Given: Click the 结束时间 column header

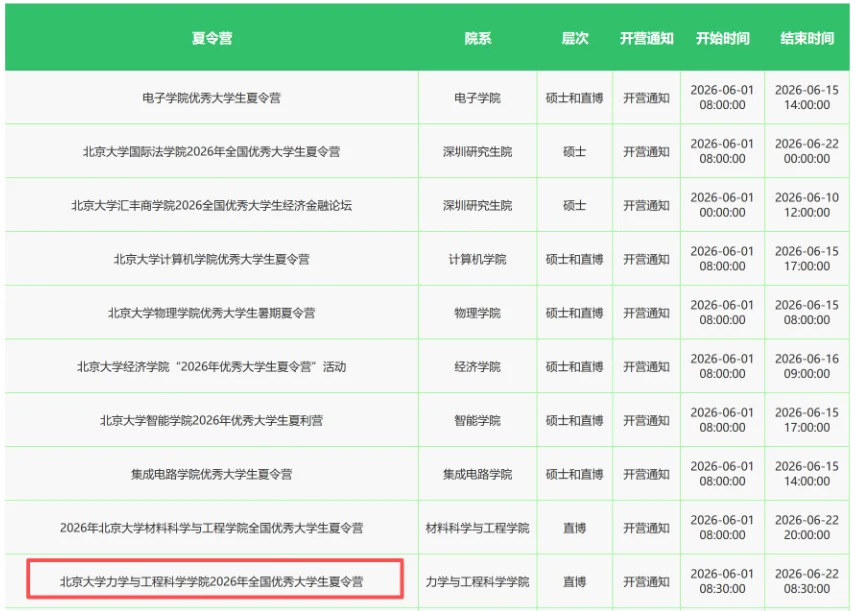Looking at the screenshot, I should (x=807, y=38).
